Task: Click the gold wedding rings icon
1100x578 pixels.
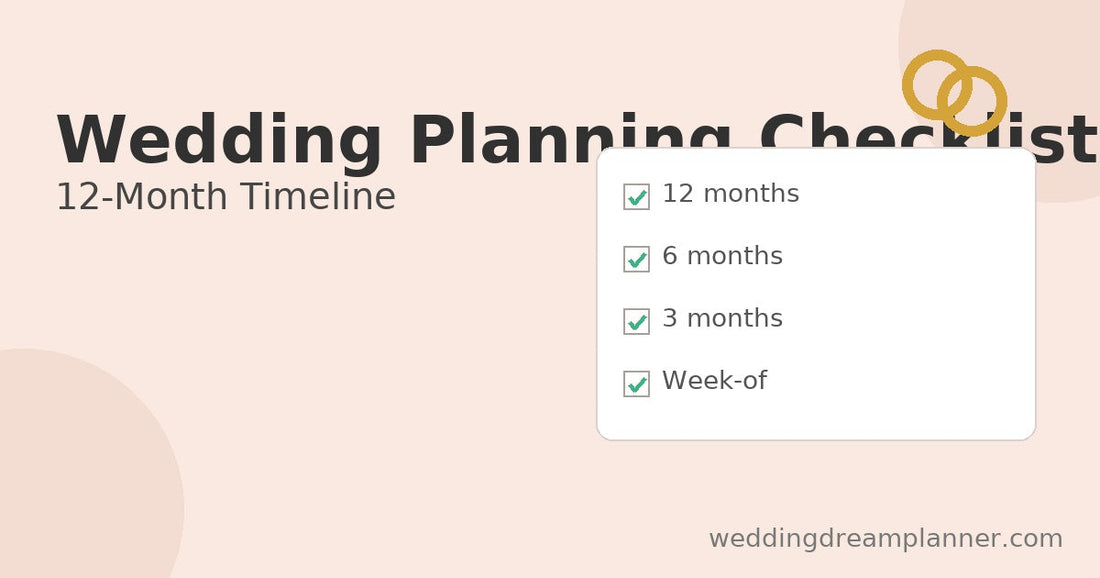Action: (955, 93)
